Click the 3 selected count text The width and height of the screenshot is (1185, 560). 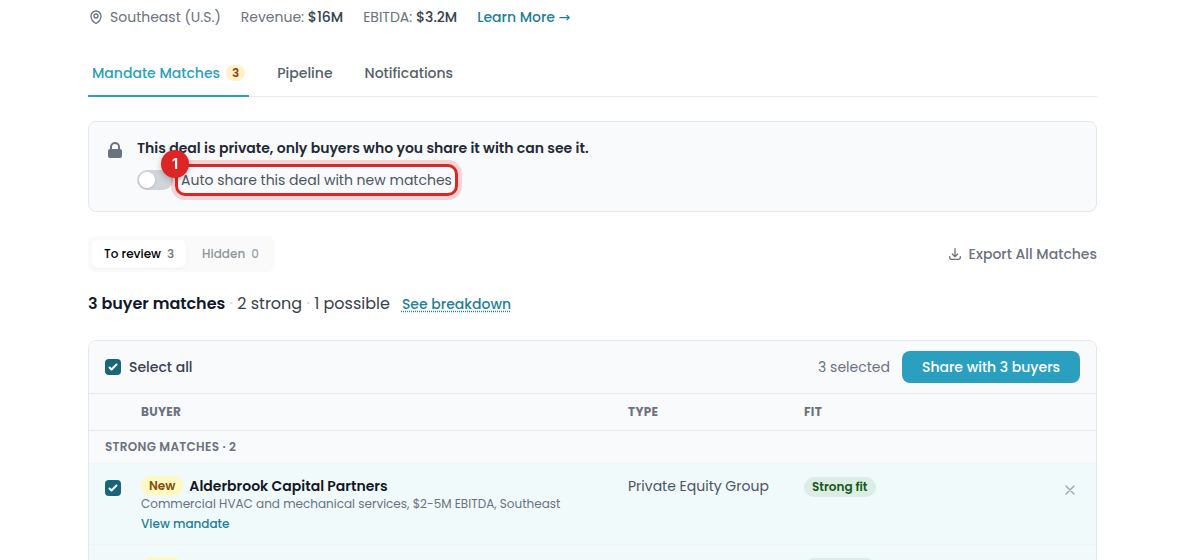[853, 367]
